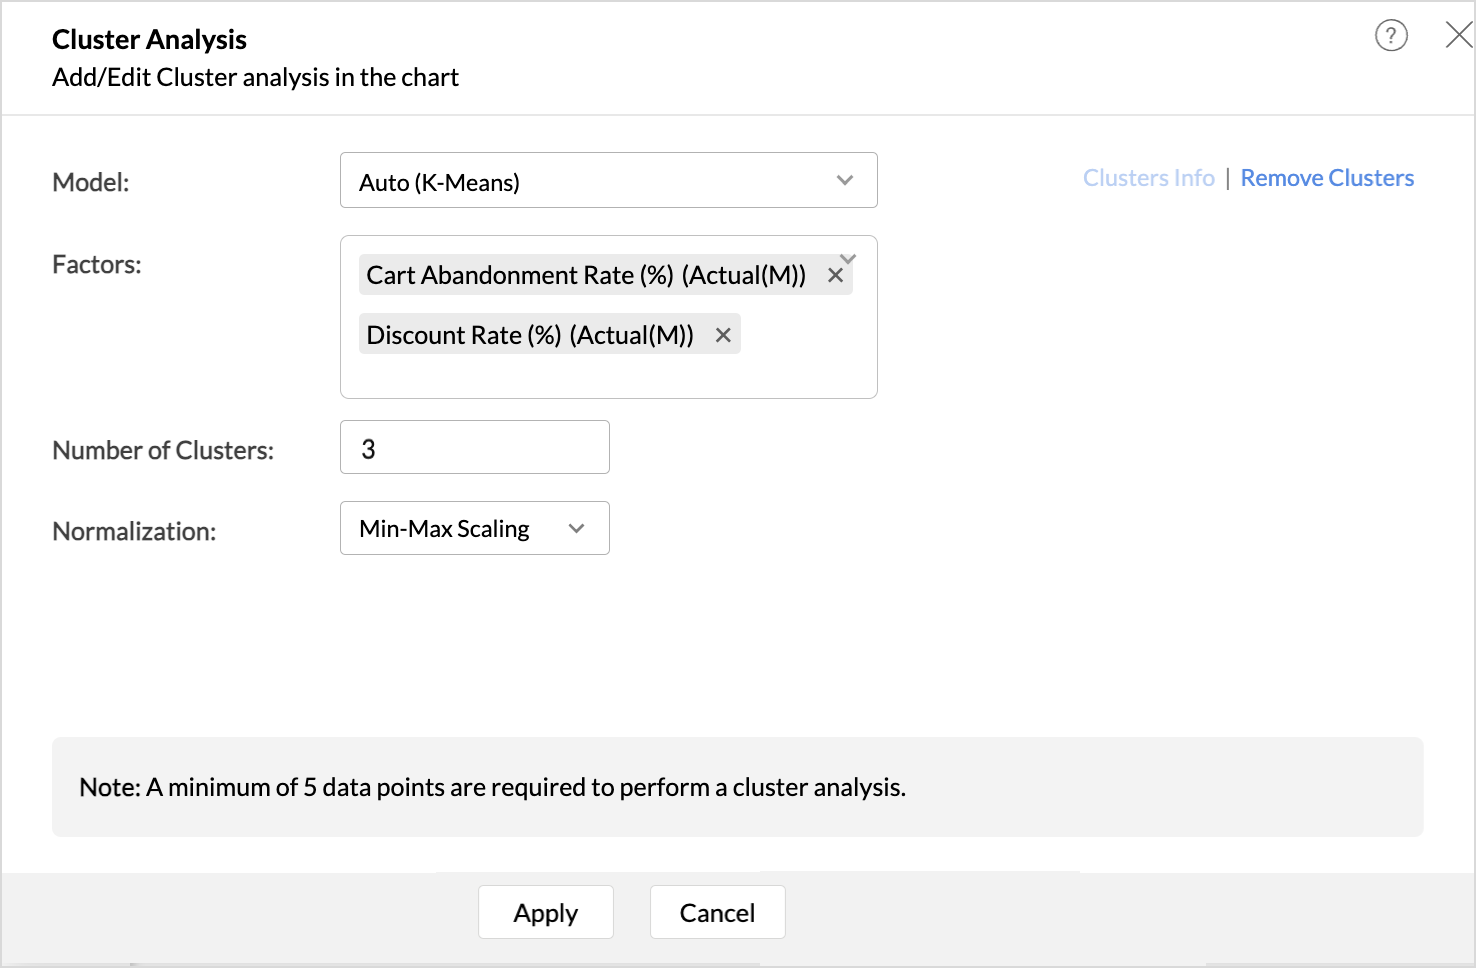The image size is (1476, 968).
Task: Remove the Discount Rate factor
Action: pyautogui.click(x=723, y=334)
